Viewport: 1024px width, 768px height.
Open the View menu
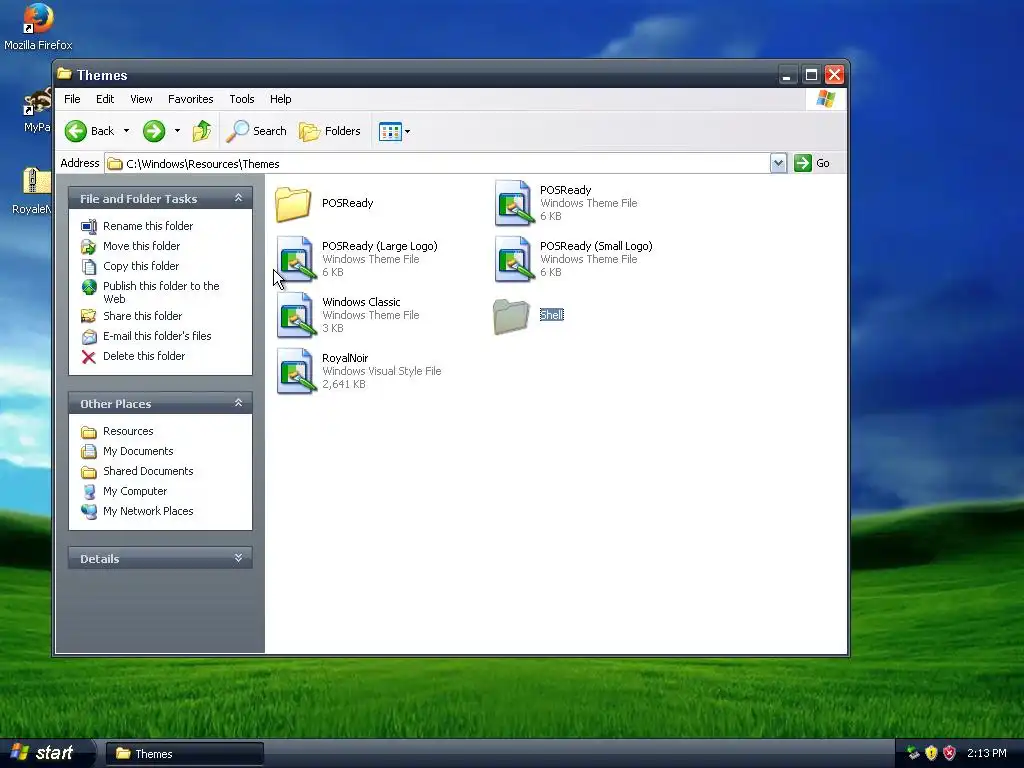[141, 99]
